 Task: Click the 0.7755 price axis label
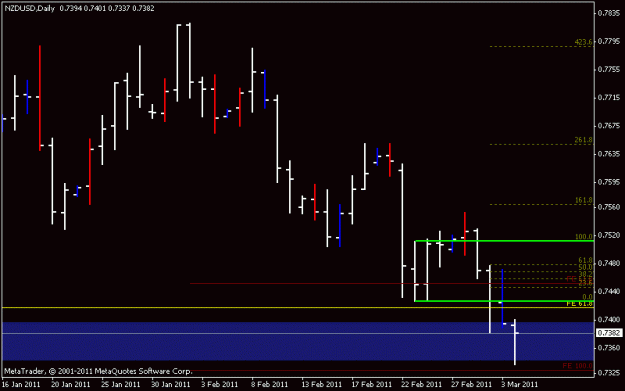pos(608,69)
